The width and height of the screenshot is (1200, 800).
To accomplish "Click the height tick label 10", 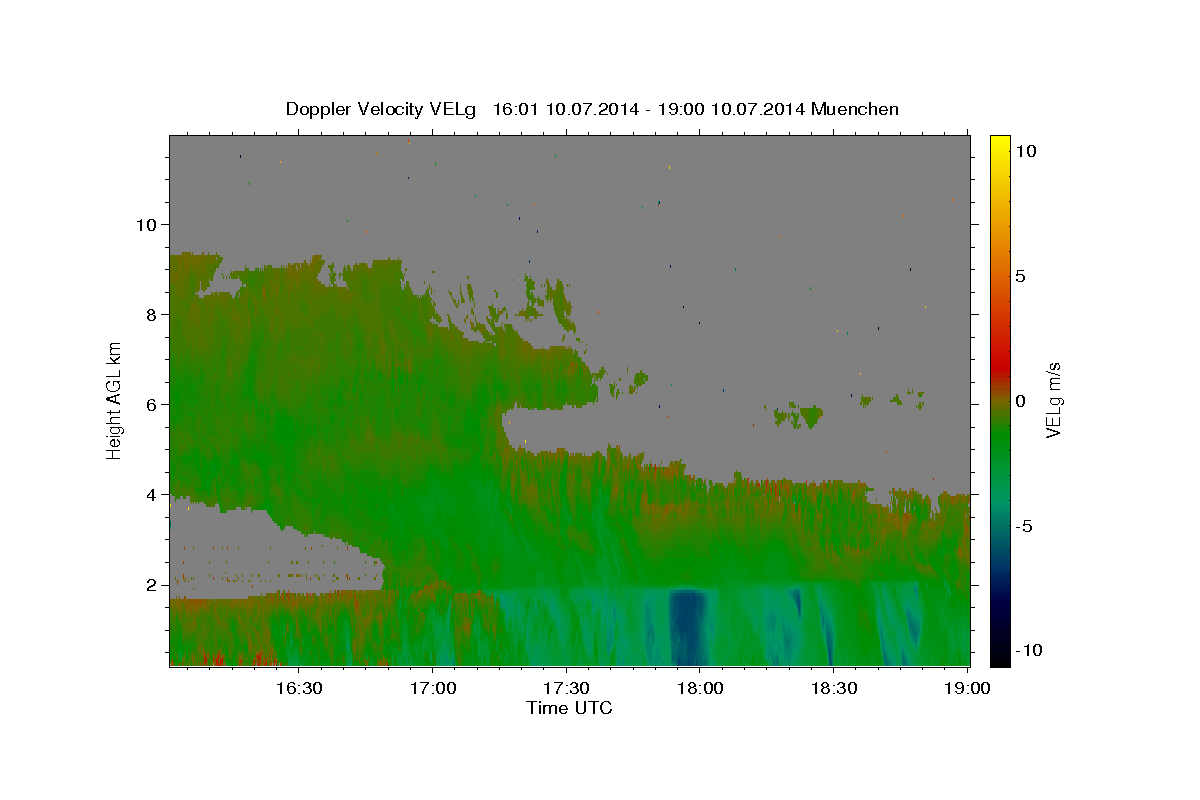I will tap(149, 225).
